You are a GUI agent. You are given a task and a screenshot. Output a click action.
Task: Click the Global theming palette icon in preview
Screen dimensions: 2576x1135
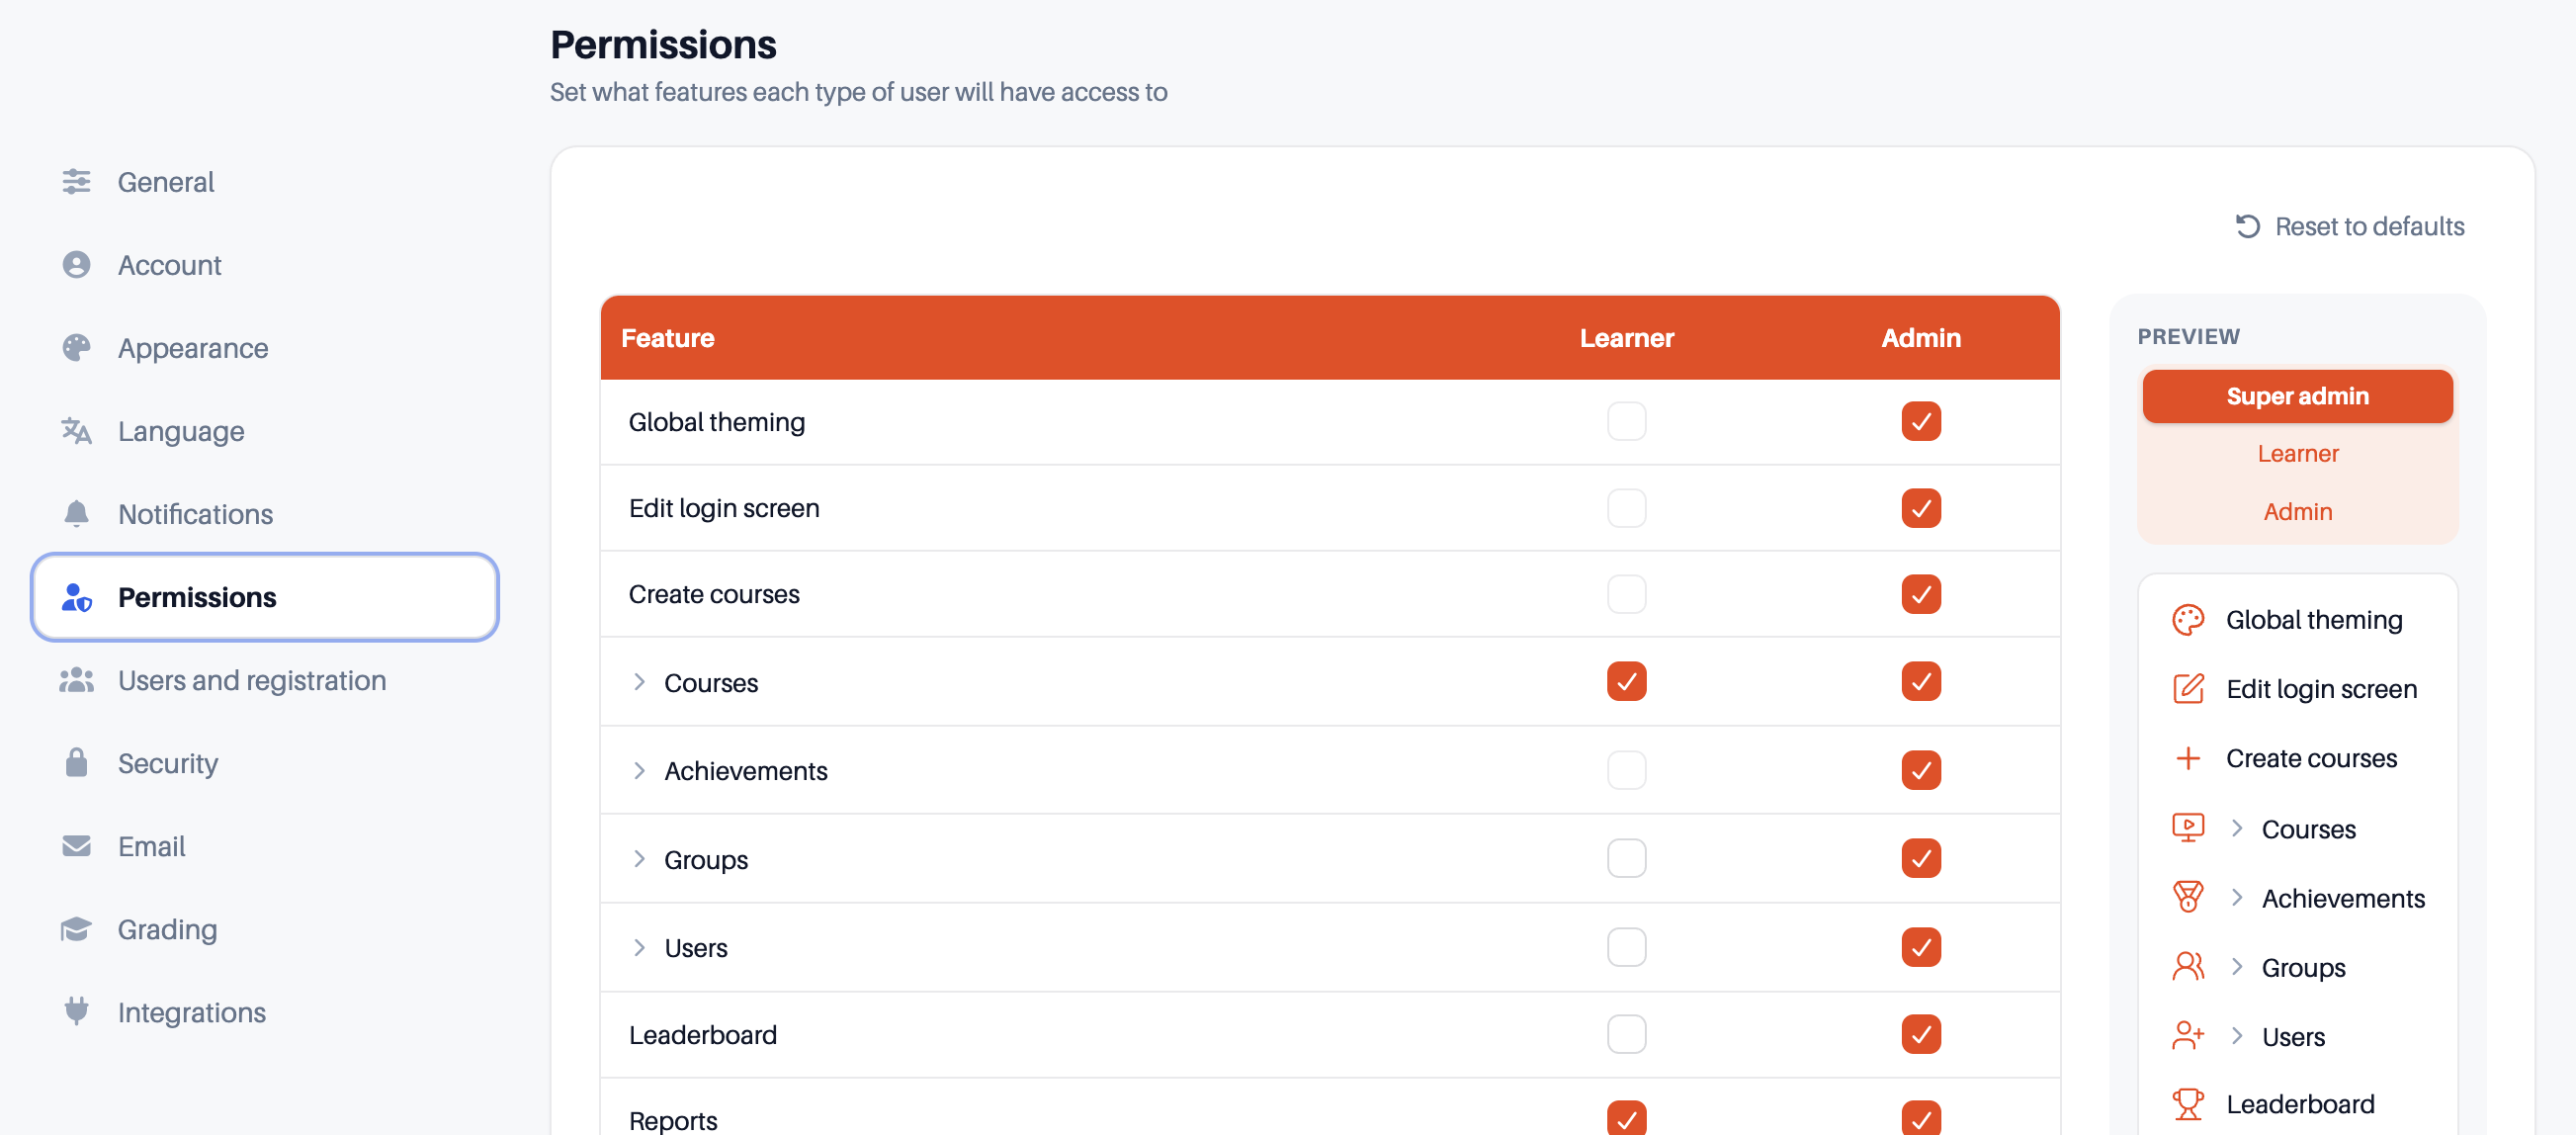2187,620
